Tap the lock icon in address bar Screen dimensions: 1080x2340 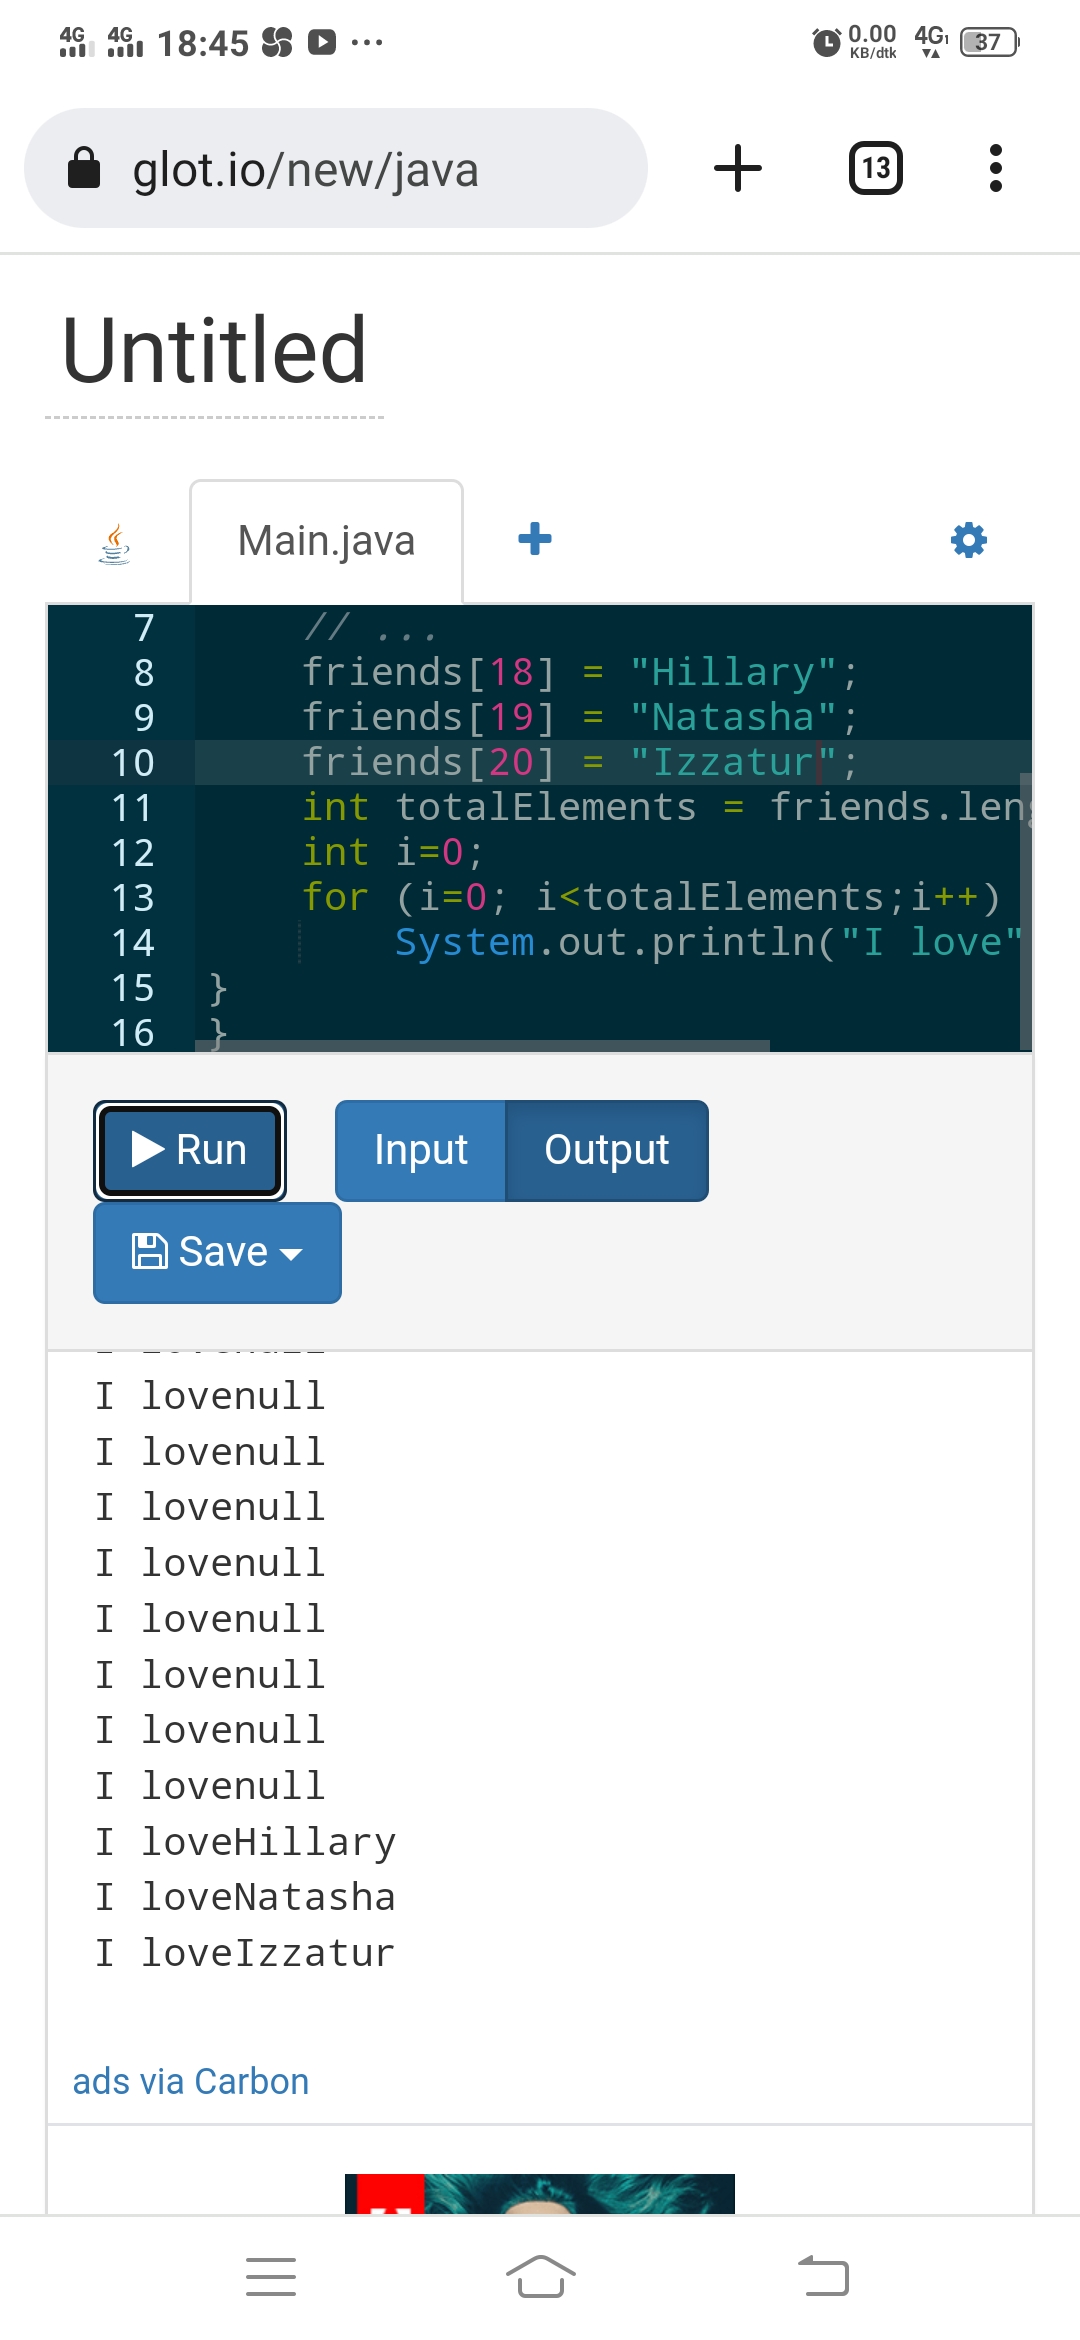[x=84, y=168]
